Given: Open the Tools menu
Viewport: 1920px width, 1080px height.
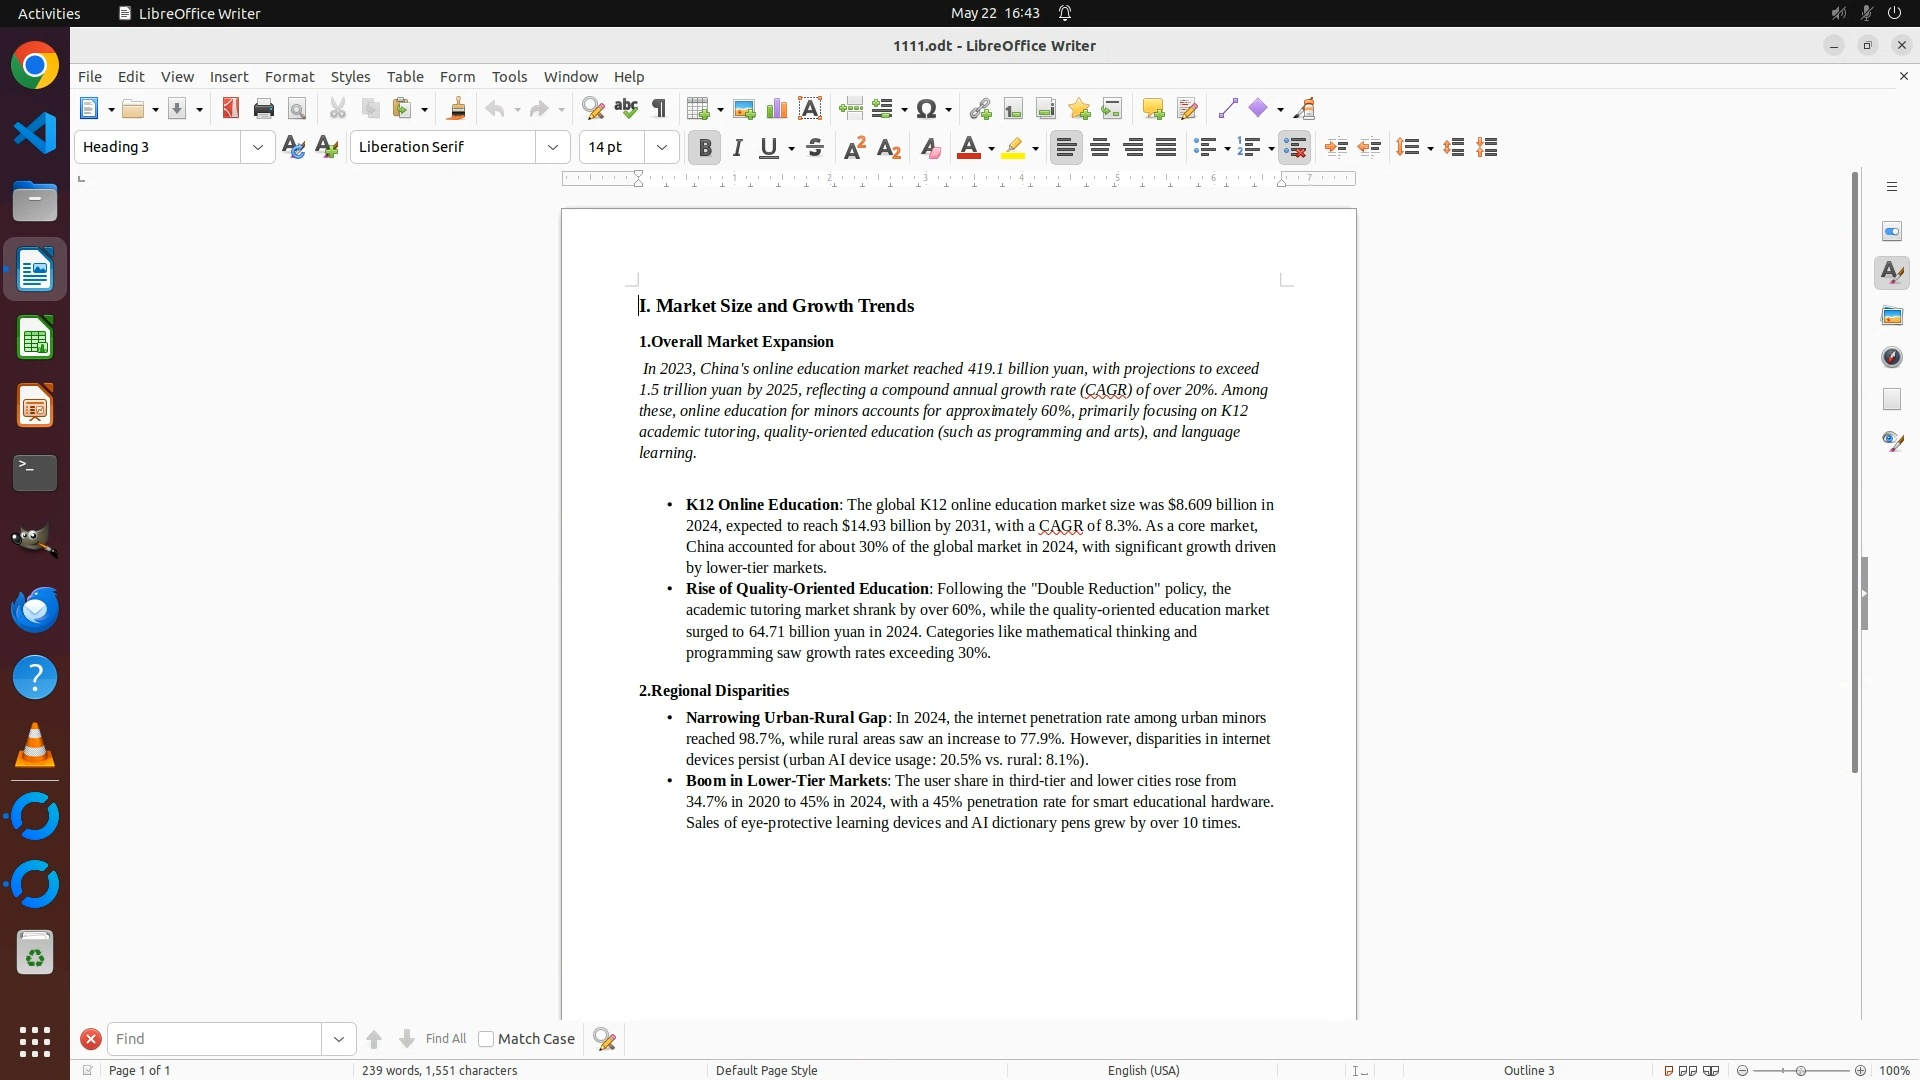Looking at the screenshot, I should pyautogui.click(x=509, y=76).
